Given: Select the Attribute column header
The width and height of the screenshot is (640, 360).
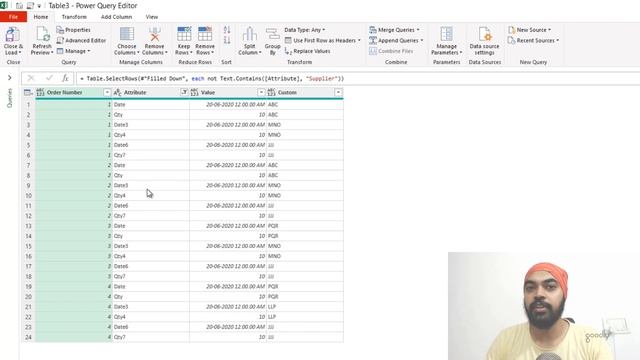Looking at the screenshot, I should tap(151, 93).
